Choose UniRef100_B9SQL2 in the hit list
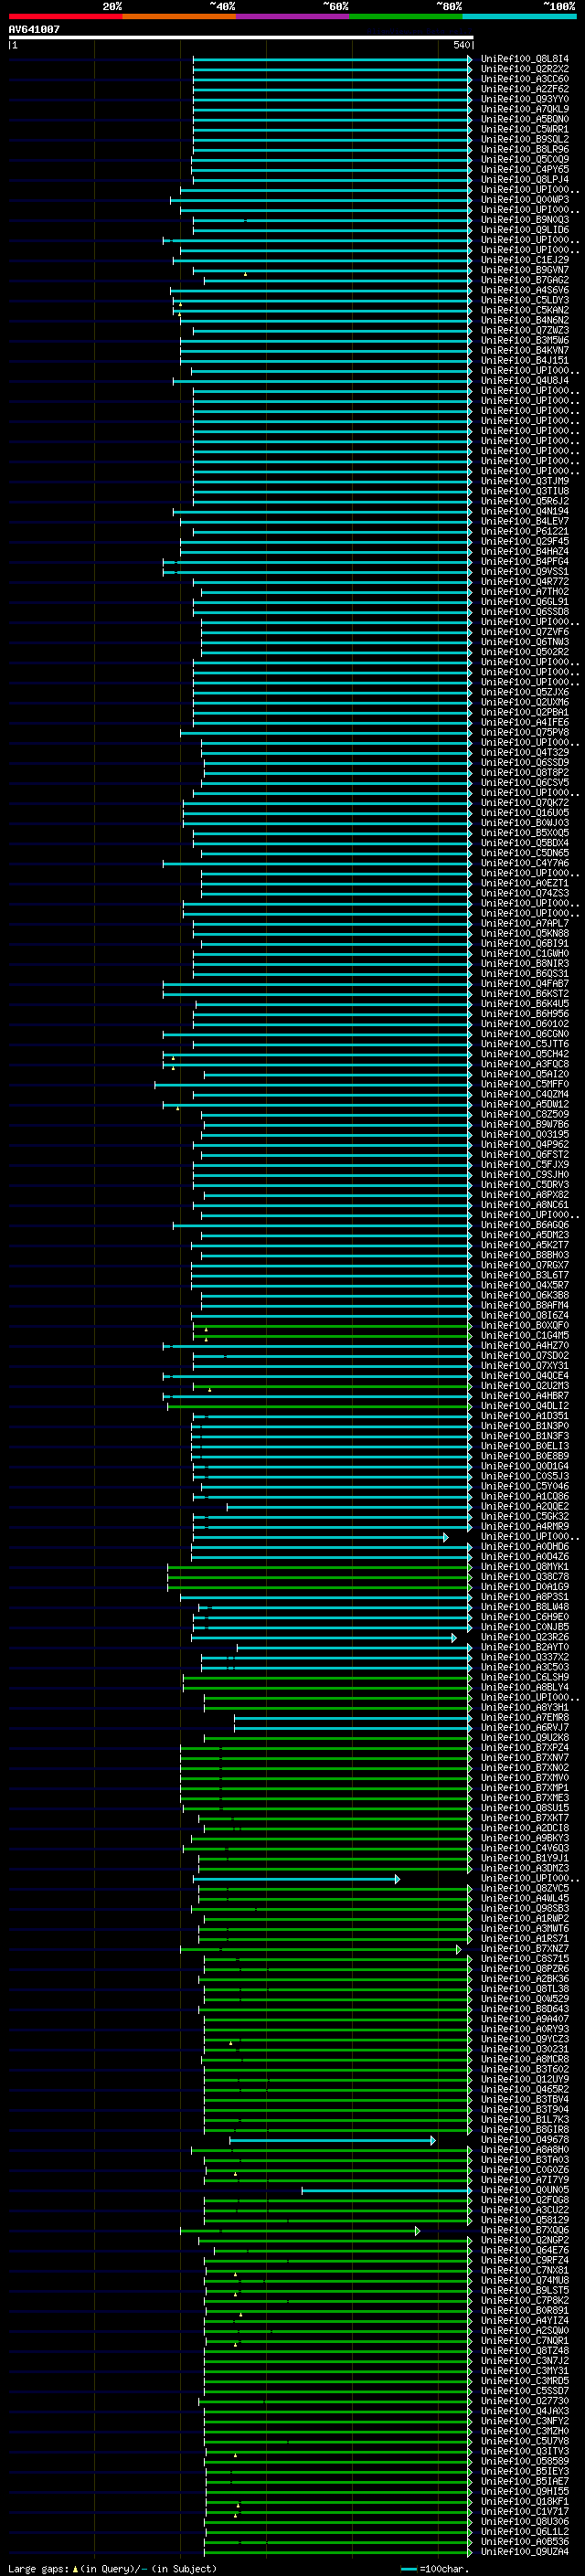Viewport: 585px width, 2576px height. (x=524, y=139)
